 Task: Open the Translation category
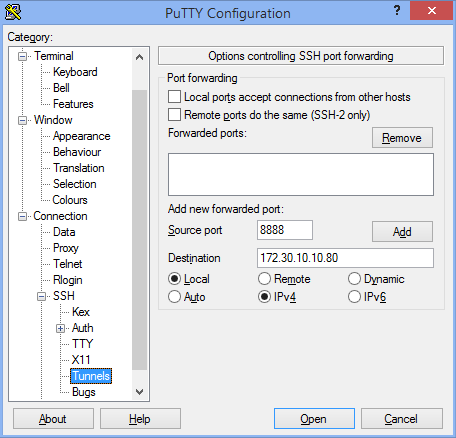click(79, 168)
